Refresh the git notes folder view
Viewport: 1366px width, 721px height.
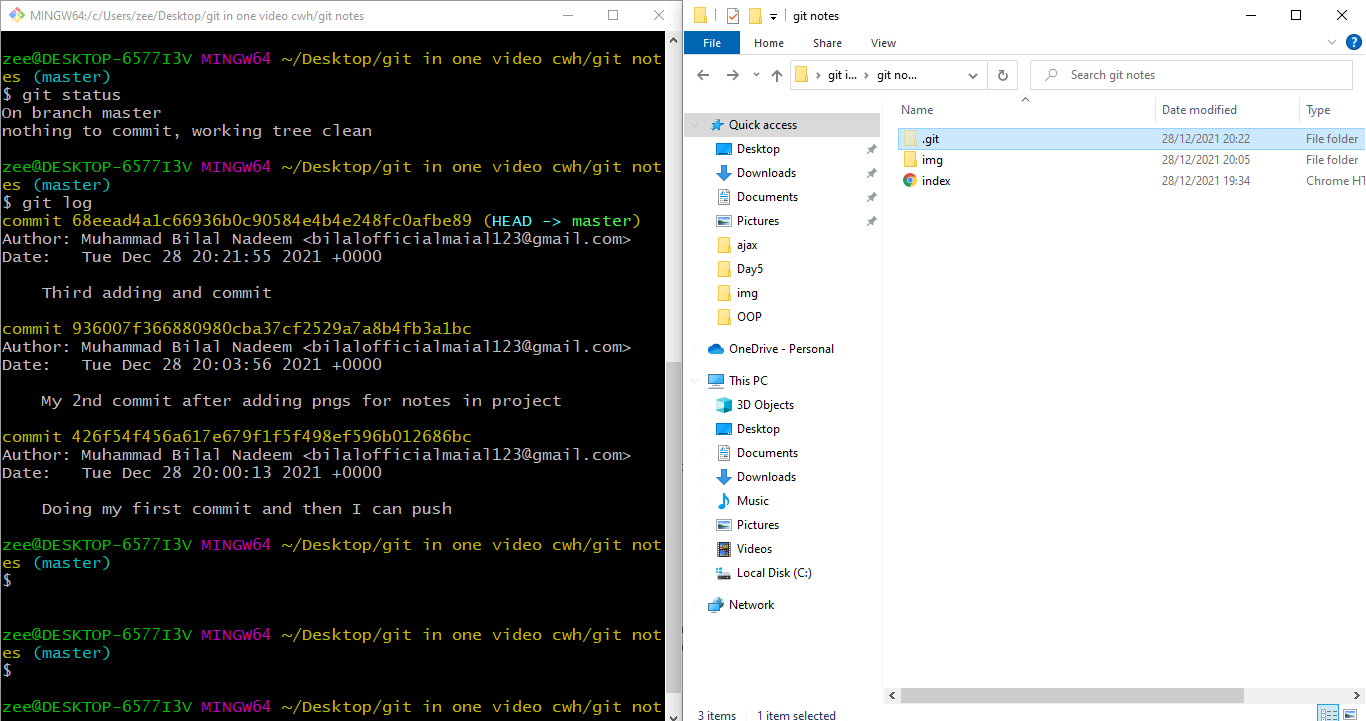click(x=1002, y=75)
